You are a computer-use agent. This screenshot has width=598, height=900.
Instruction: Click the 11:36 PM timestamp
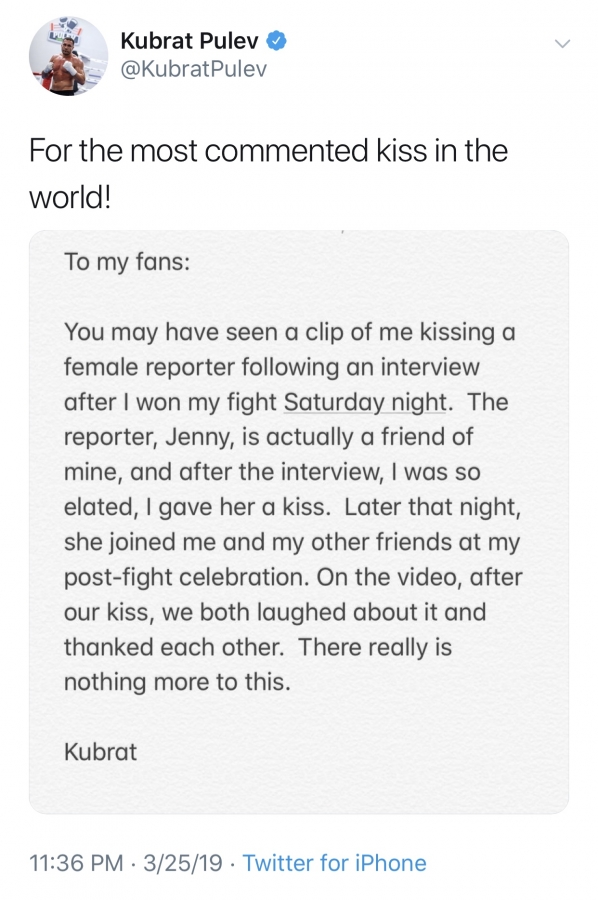76,863
